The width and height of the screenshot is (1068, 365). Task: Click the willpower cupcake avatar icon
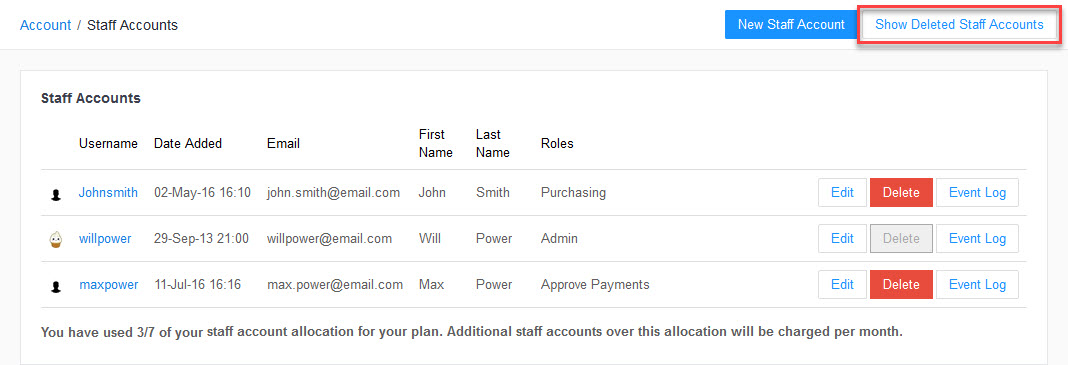tap(56, 239)
